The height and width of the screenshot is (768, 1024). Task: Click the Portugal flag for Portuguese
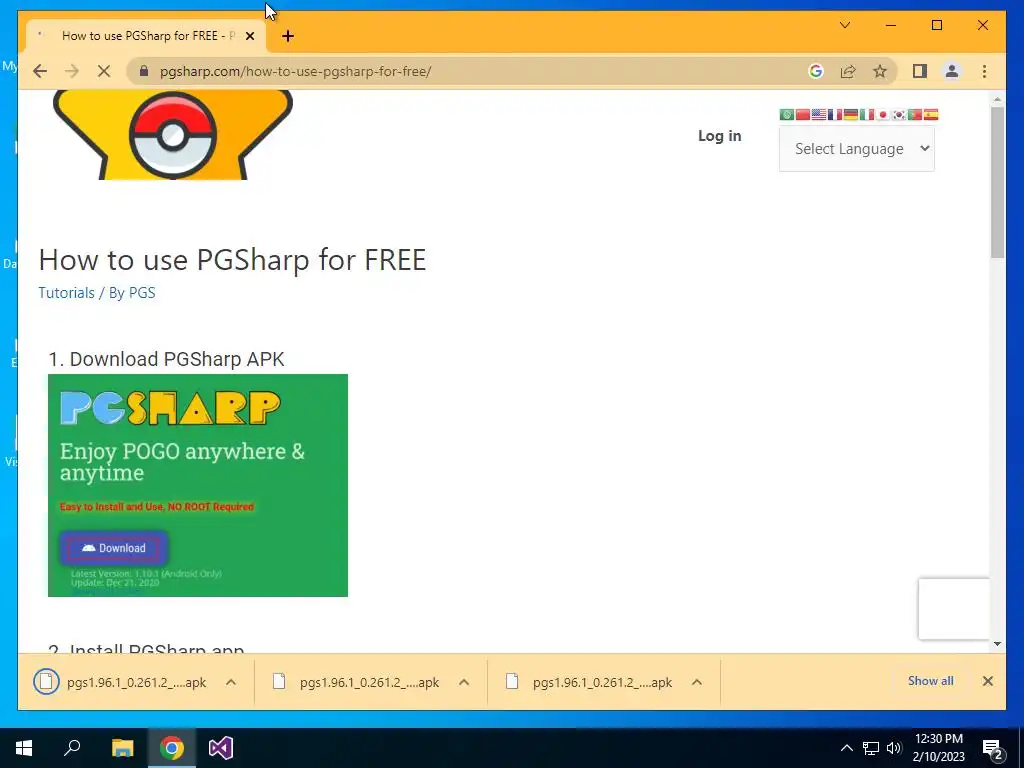click(x=915, y=114)
